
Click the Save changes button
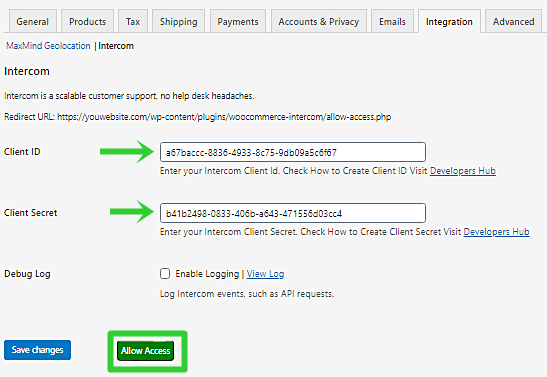[x=37, y=350]
